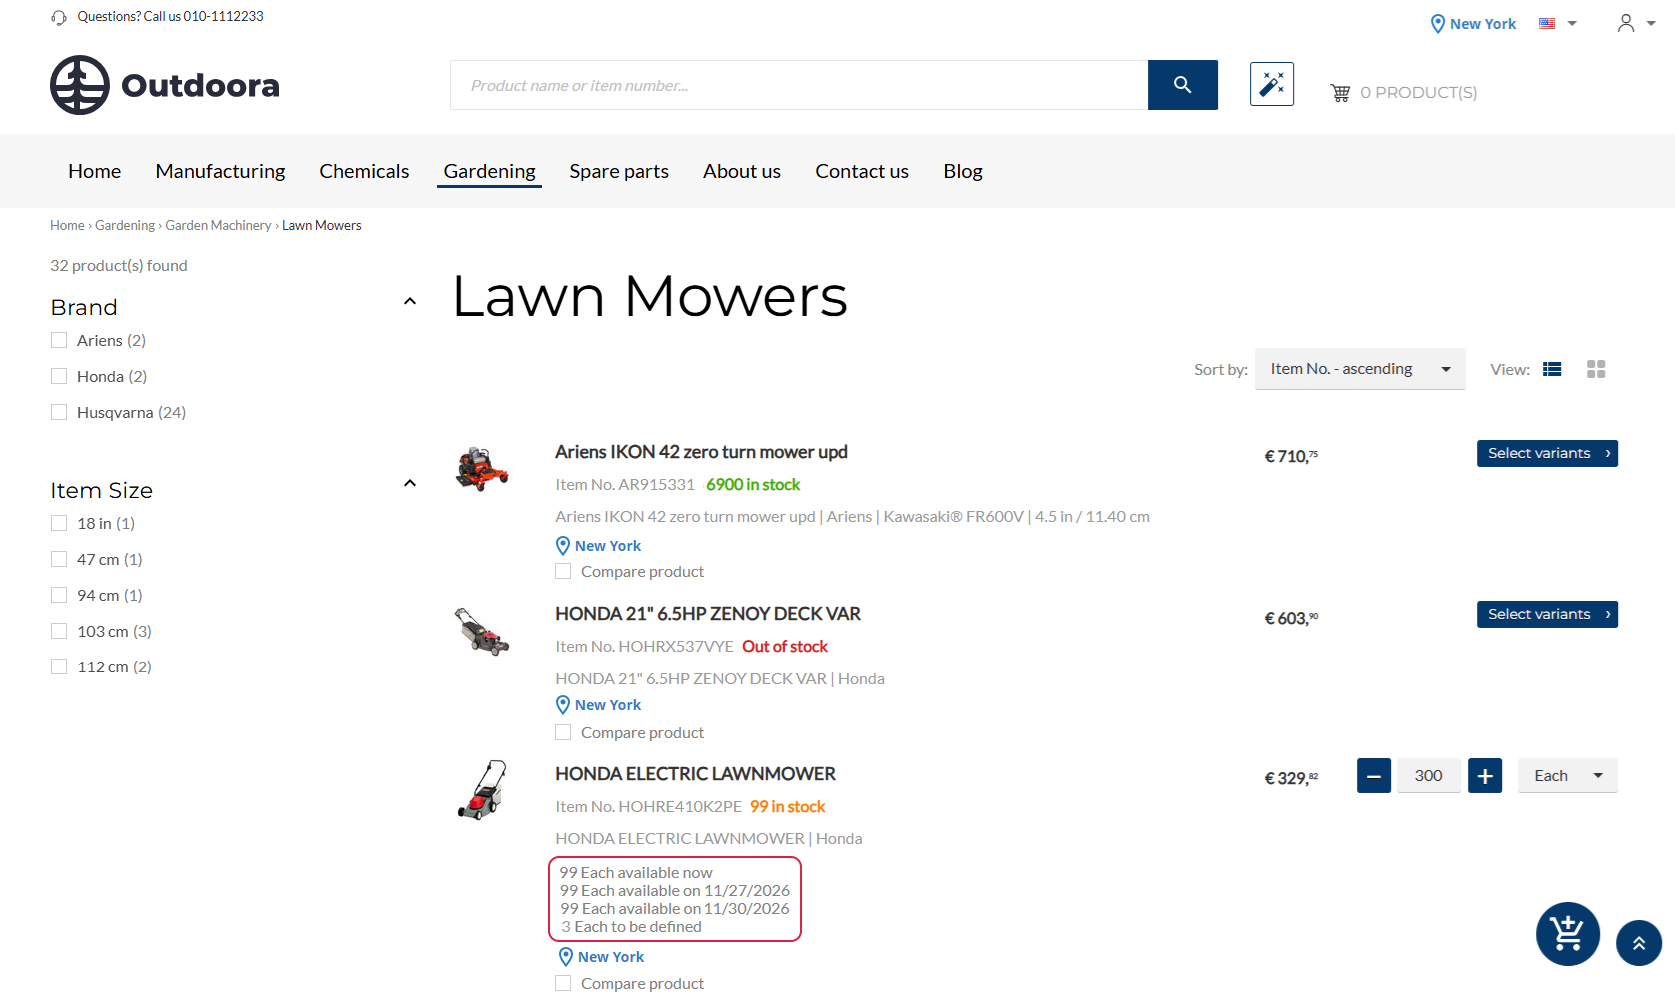Select variants for HONDA 21" ZENOY DECK
The height and width of the screenshot is (1005, 1675).
(x=1546, y=614)
